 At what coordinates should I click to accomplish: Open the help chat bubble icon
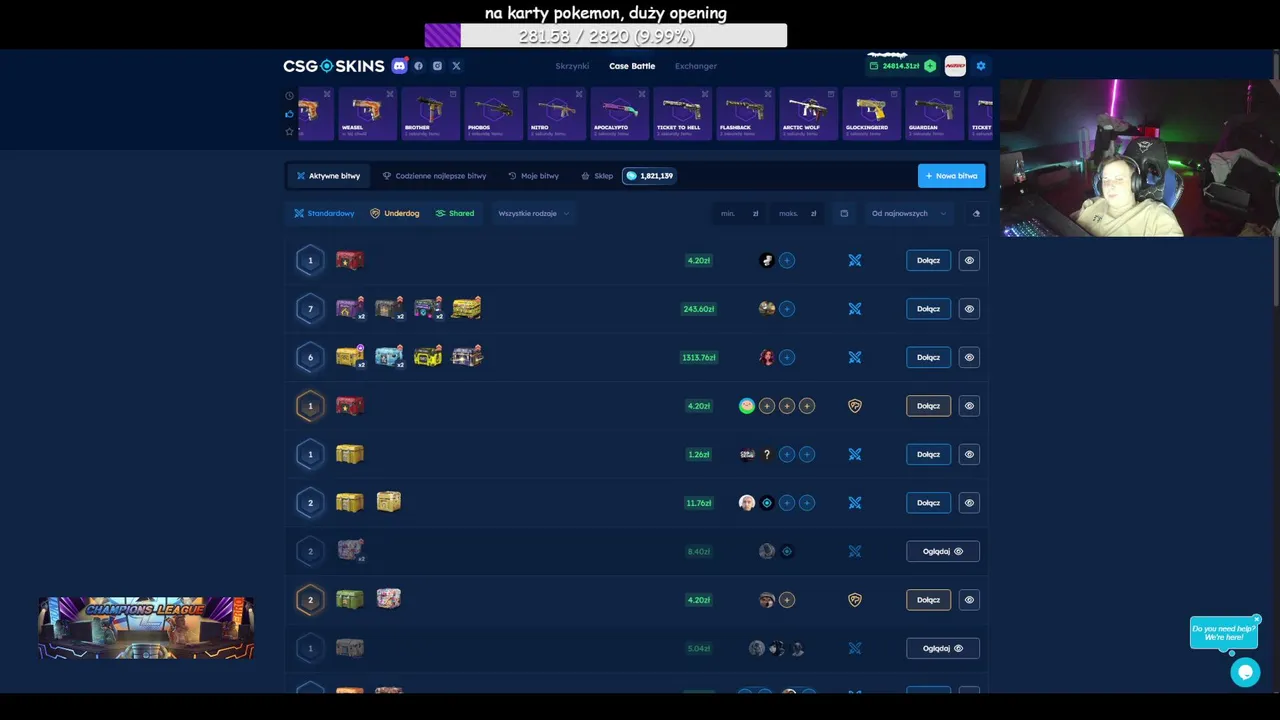[1245, 672]
